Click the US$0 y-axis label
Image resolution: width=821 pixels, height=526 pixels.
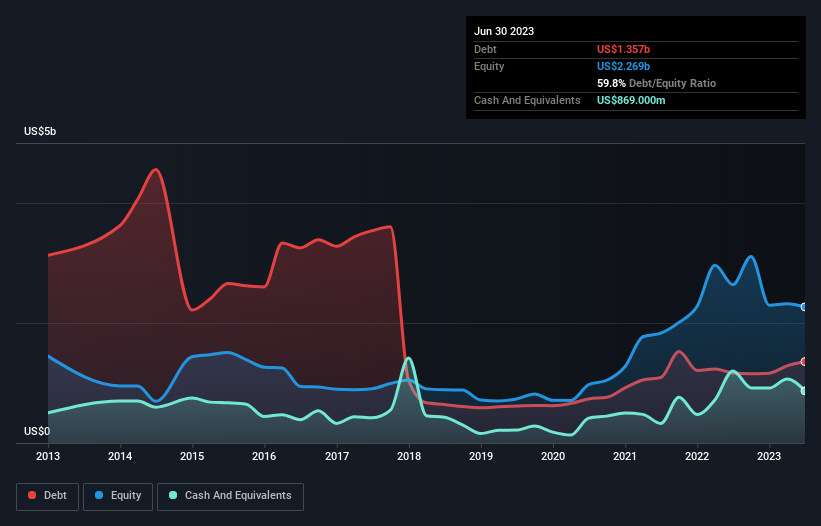[37, 431]
